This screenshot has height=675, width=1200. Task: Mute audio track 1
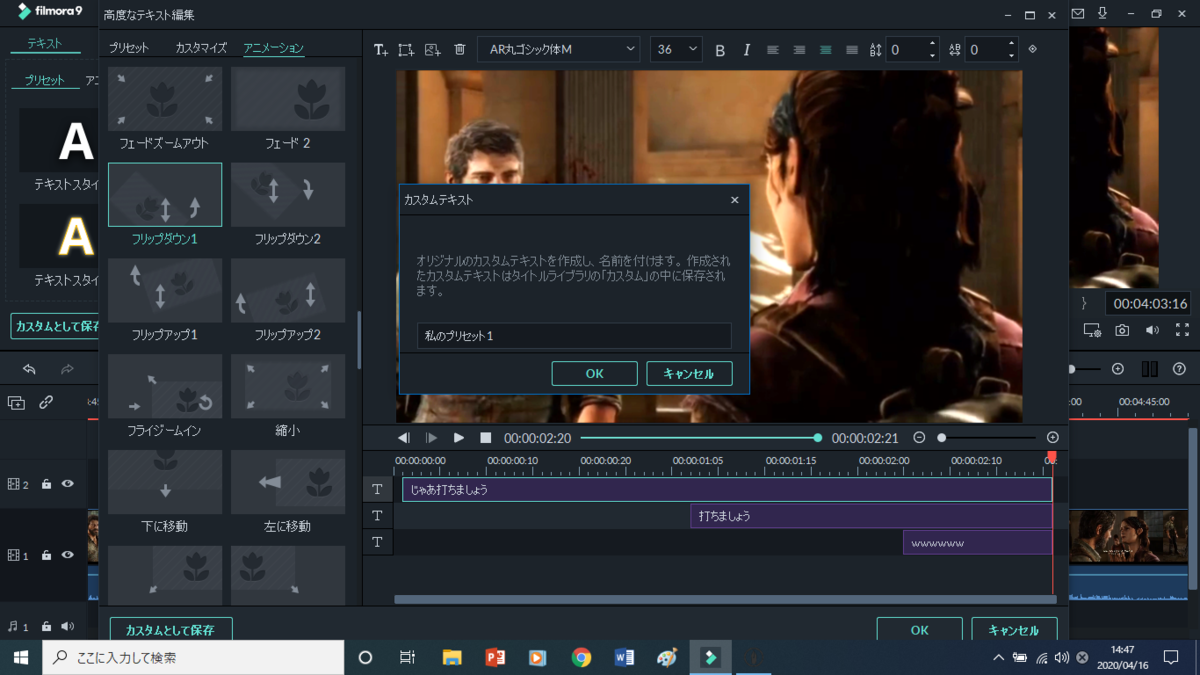[x=67, y=626]
